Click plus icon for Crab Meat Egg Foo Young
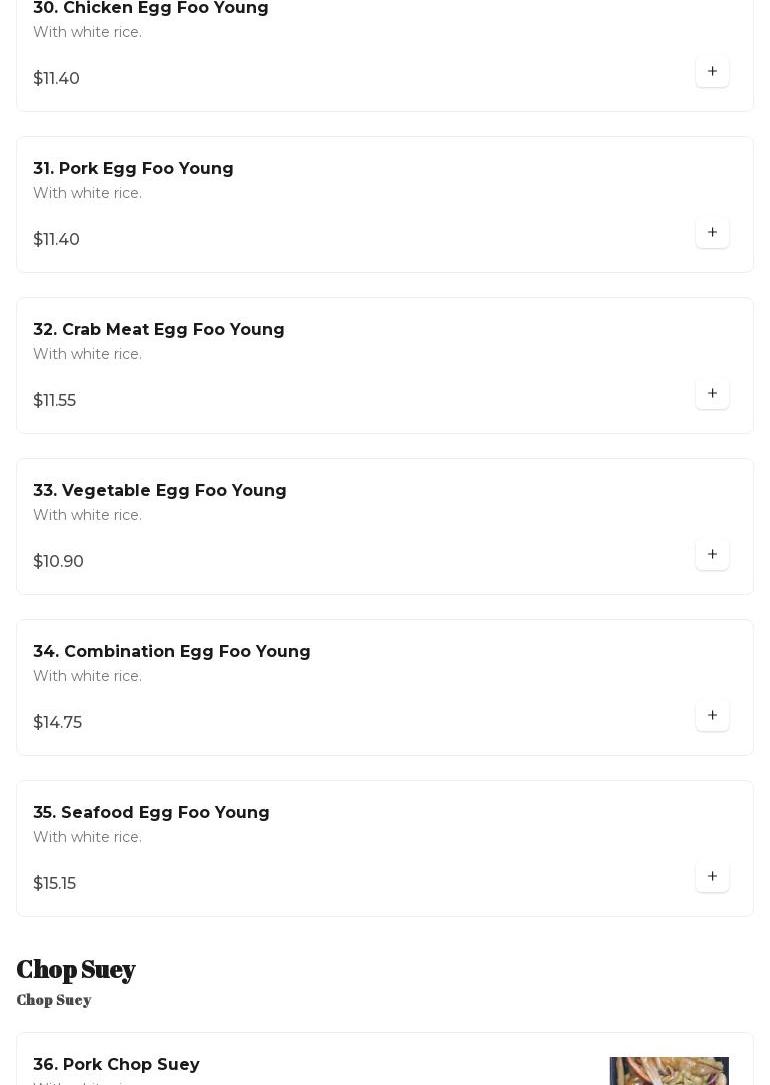 click(712, 394)
